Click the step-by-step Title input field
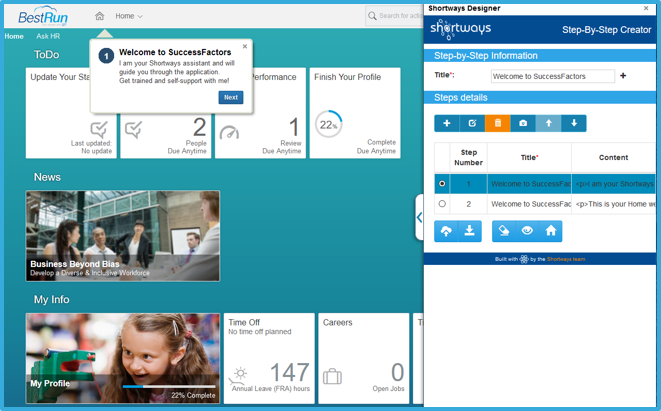Screen dimensions: 661x411 (x=553, y=76)
